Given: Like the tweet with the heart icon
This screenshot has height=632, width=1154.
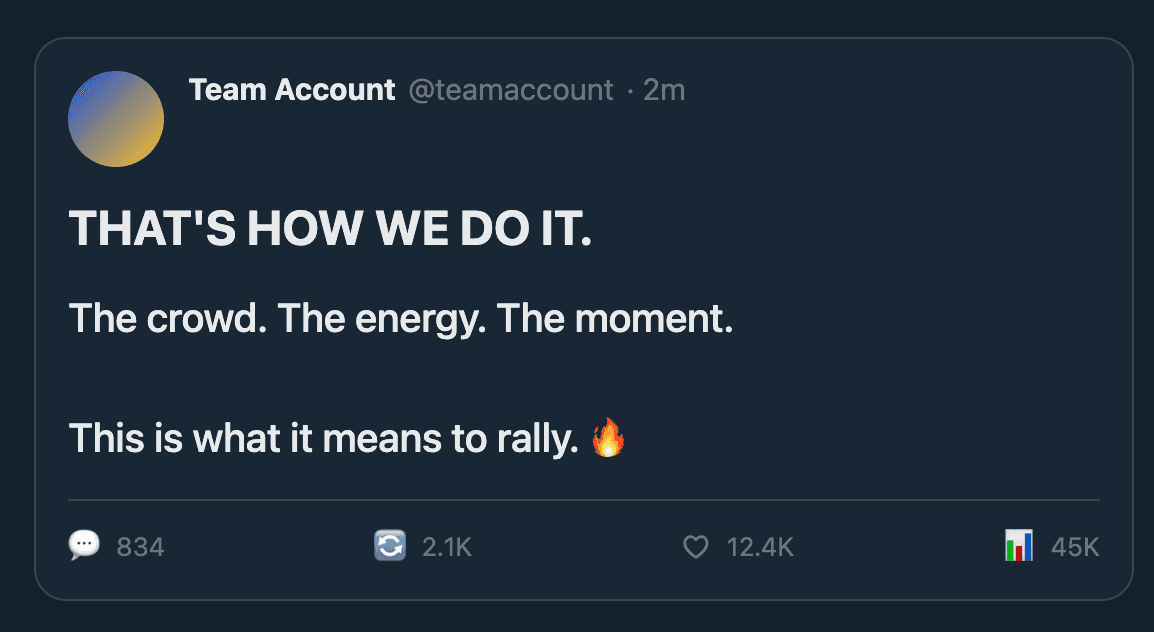Looking at the screenshot, I should tap(695, 547).
